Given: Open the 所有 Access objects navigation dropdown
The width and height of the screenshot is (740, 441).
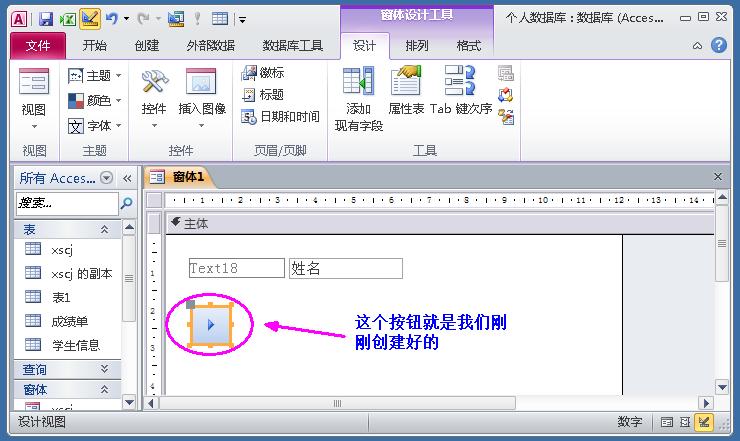Looking at the screenshot, I should click(107, 178).
